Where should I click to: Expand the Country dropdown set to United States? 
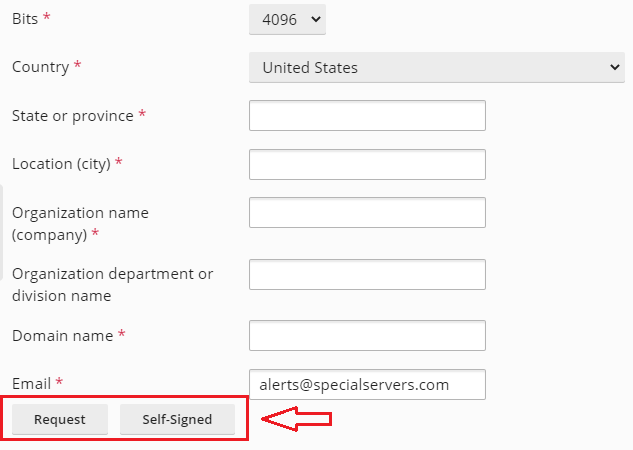[x=436, y=67]
